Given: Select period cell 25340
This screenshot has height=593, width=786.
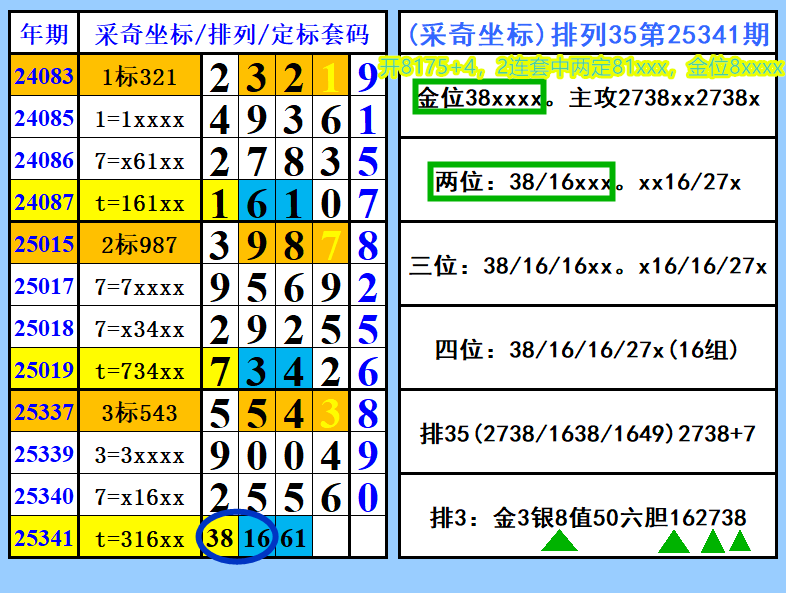Looking at the screenshot, I should 44,496.
